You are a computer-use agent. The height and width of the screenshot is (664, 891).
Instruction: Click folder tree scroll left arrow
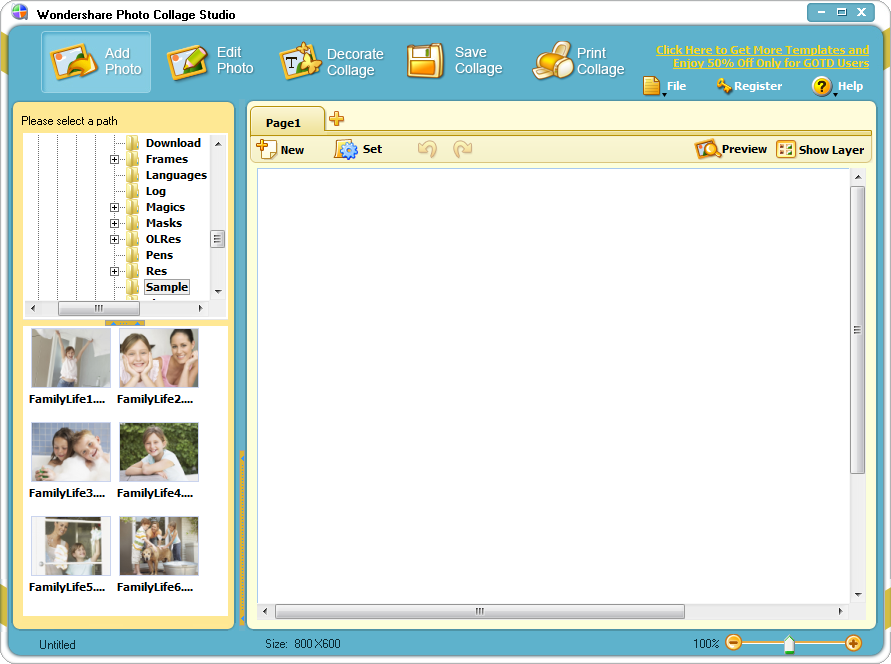(33, 308)
